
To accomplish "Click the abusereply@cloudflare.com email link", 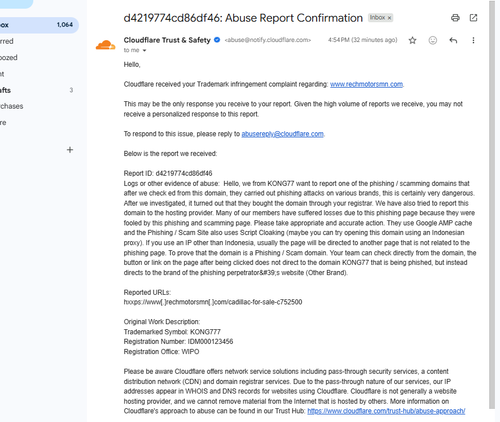I will [282, 134].
